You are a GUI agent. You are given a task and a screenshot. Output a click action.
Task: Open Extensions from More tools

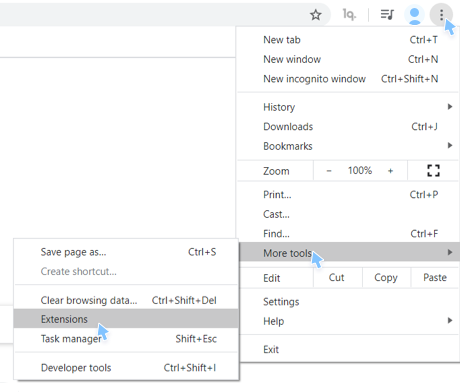click(x=126, y=319)
